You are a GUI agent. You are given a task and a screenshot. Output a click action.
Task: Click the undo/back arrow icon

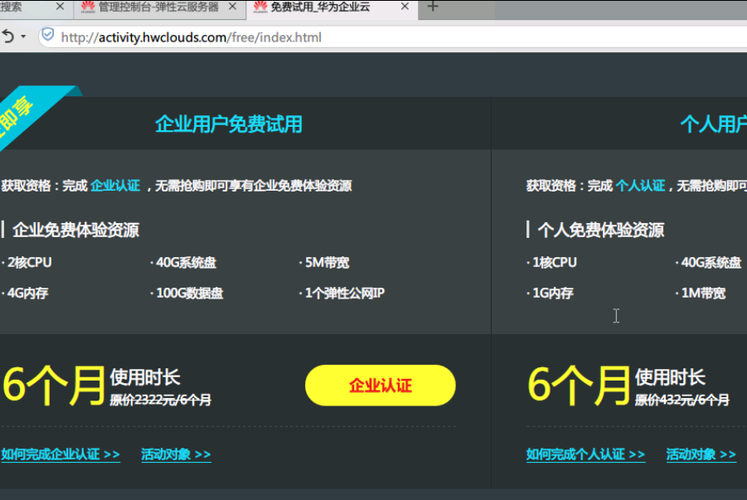coord(8,36)
